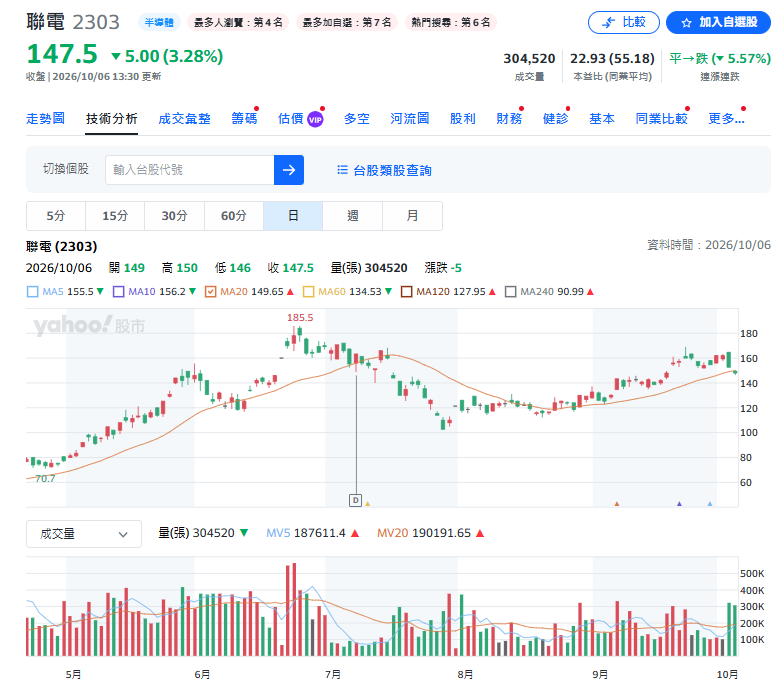Viewport: 776px width, 690px height.
Task: Switch to the 成交彙整 tab
Action: click(x=185, y=119)
